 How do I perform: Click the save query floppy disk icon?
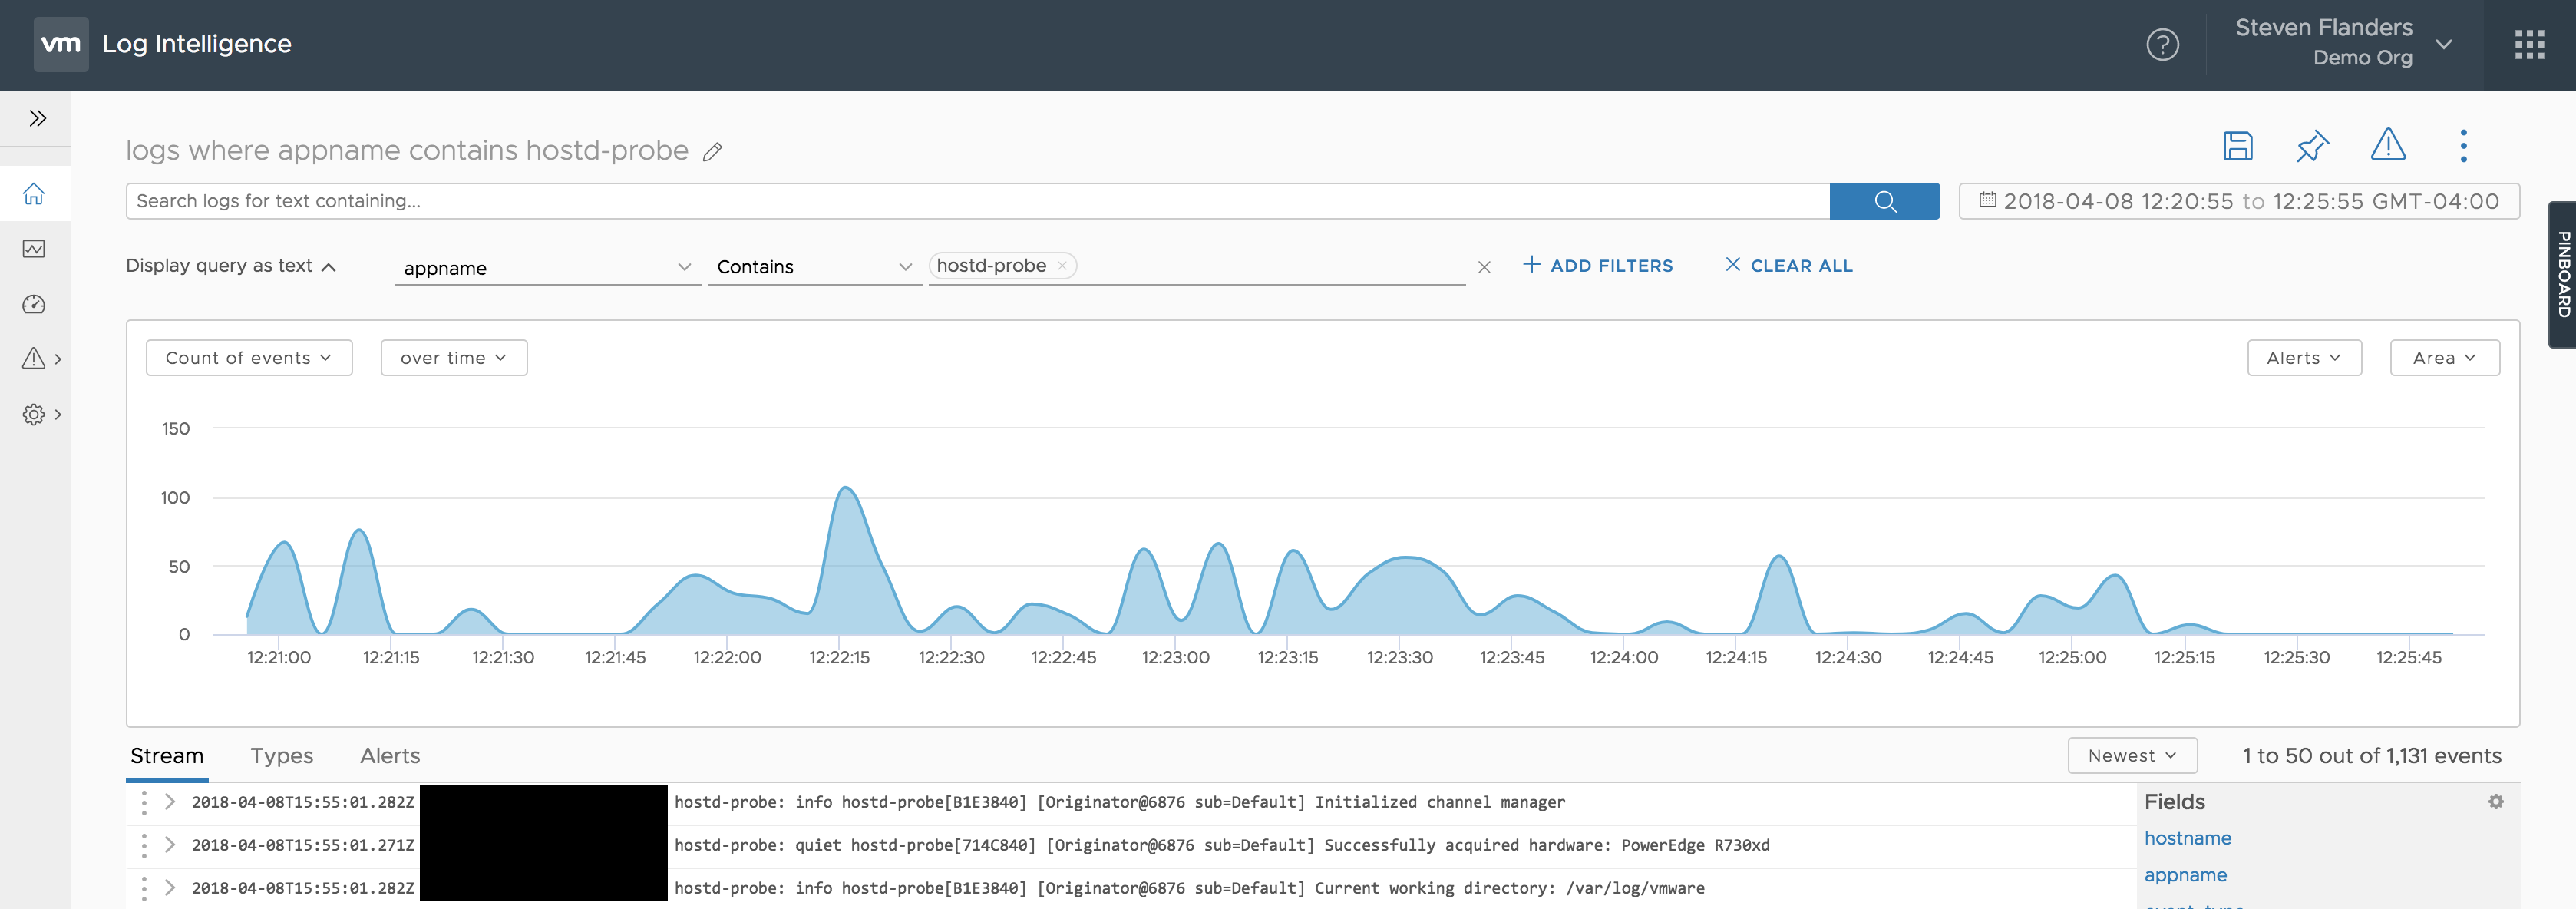pos(2237,146)
